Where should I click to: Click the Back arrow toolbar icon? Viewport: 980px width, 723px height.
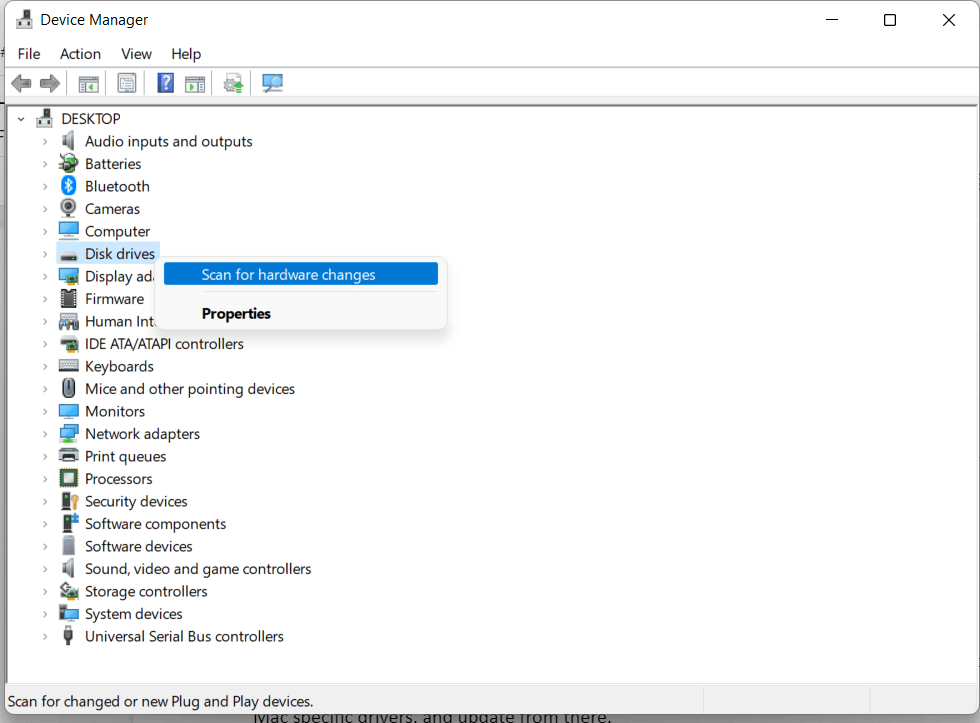point(21,83)
